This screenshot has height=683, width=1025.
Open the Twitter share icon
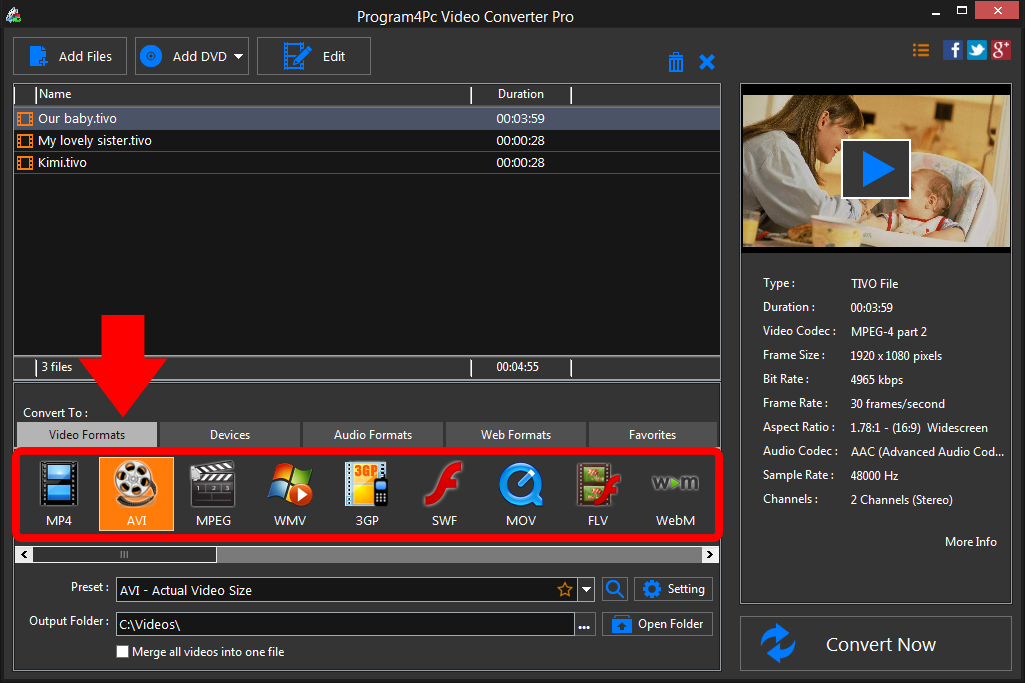tap(977, 50)
